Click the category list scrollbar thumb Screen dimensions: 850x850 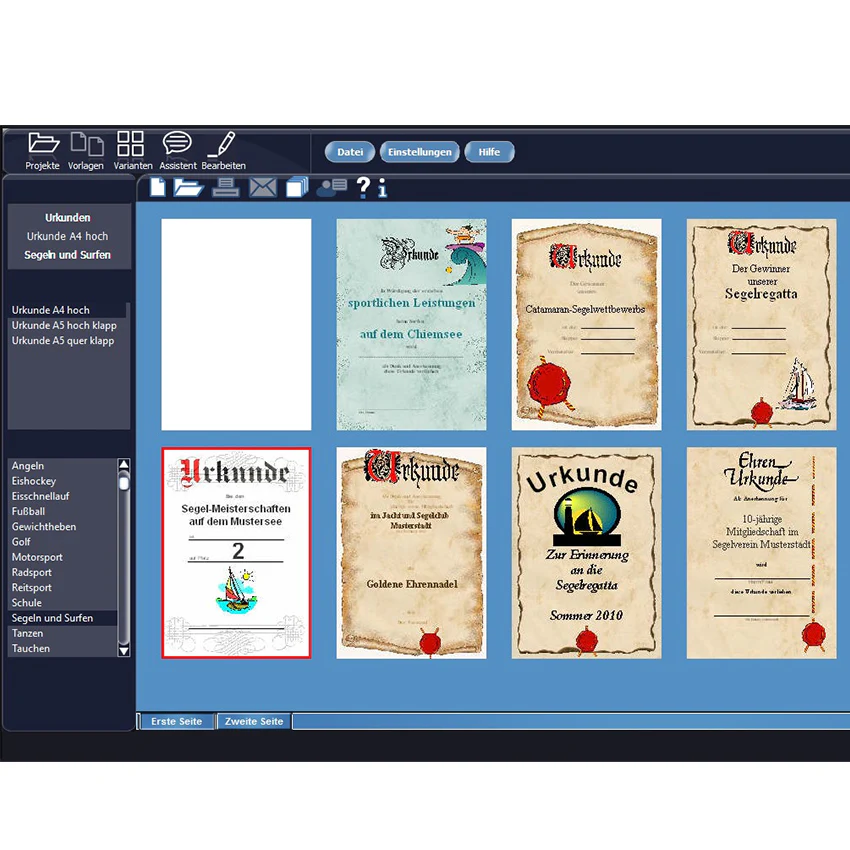tap(124, 482)
